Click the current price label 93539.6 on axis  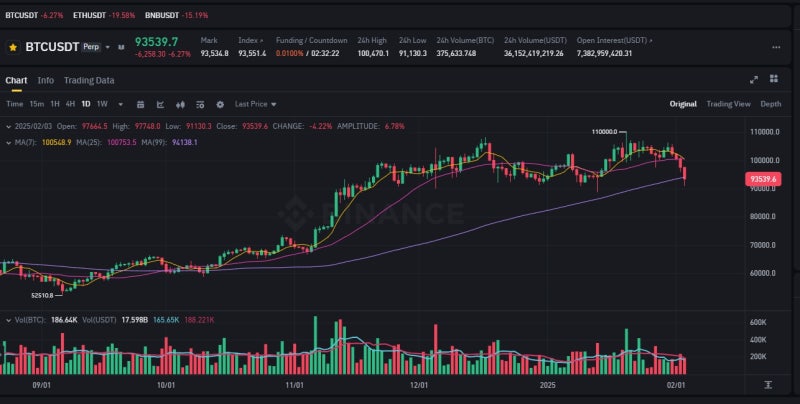pyautogui.click(x=765, y=178)
